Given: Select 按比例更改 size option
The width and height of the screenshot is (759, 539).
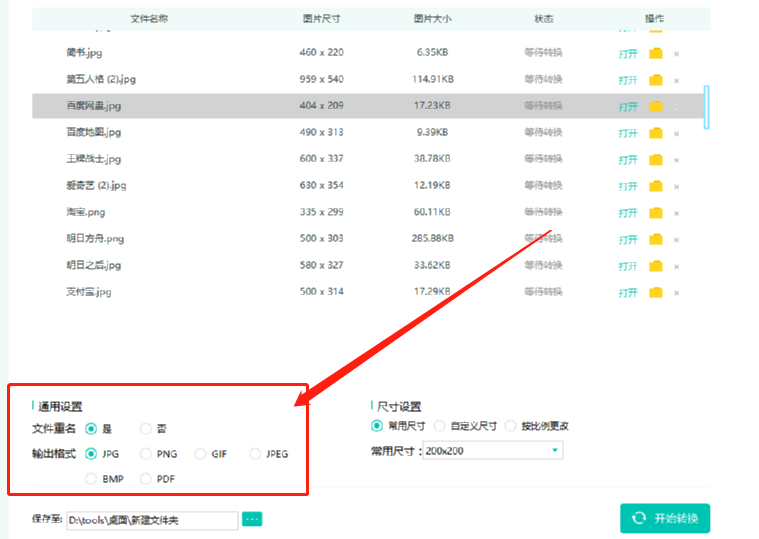Looking at the screenshot, I should tap(510, 426).
